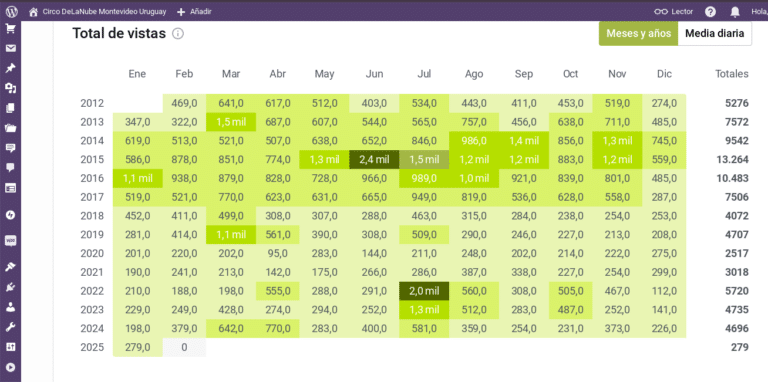The width and height of the screenshot is (768, 382).
Task: Select the June 2015 cell showing 2,4 mil
Action: pos(374,160)
